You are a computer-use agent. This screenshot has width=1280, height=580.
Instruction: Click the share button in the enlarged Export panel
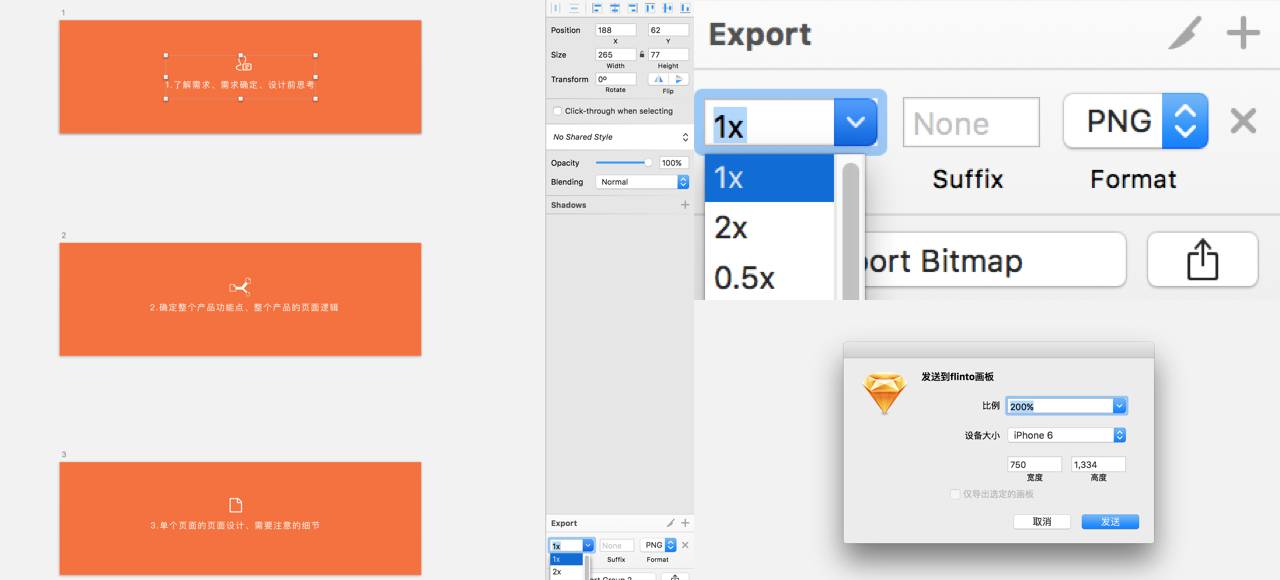pos(1202,260)
